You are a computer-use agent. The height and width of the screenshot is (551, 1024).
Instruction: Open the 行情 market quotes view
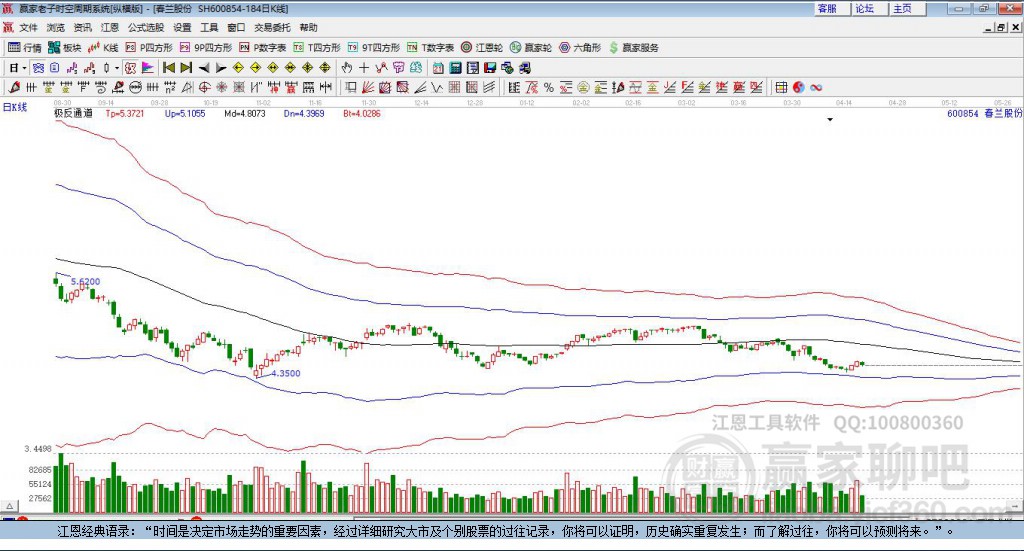[x=25, y=48]
